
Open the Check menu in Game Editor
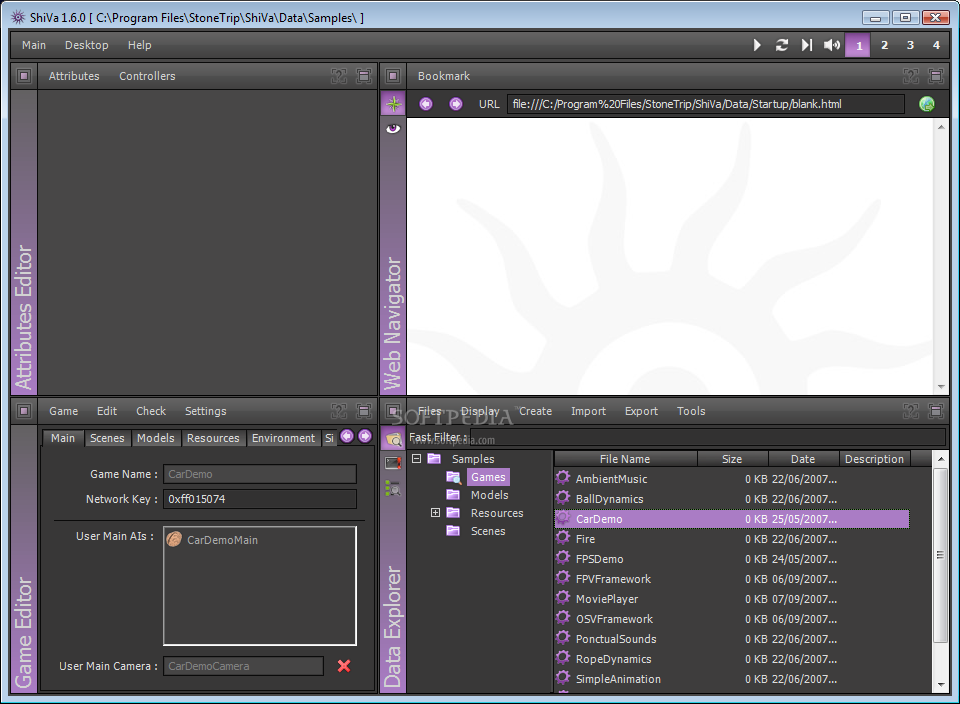(151, 411)
